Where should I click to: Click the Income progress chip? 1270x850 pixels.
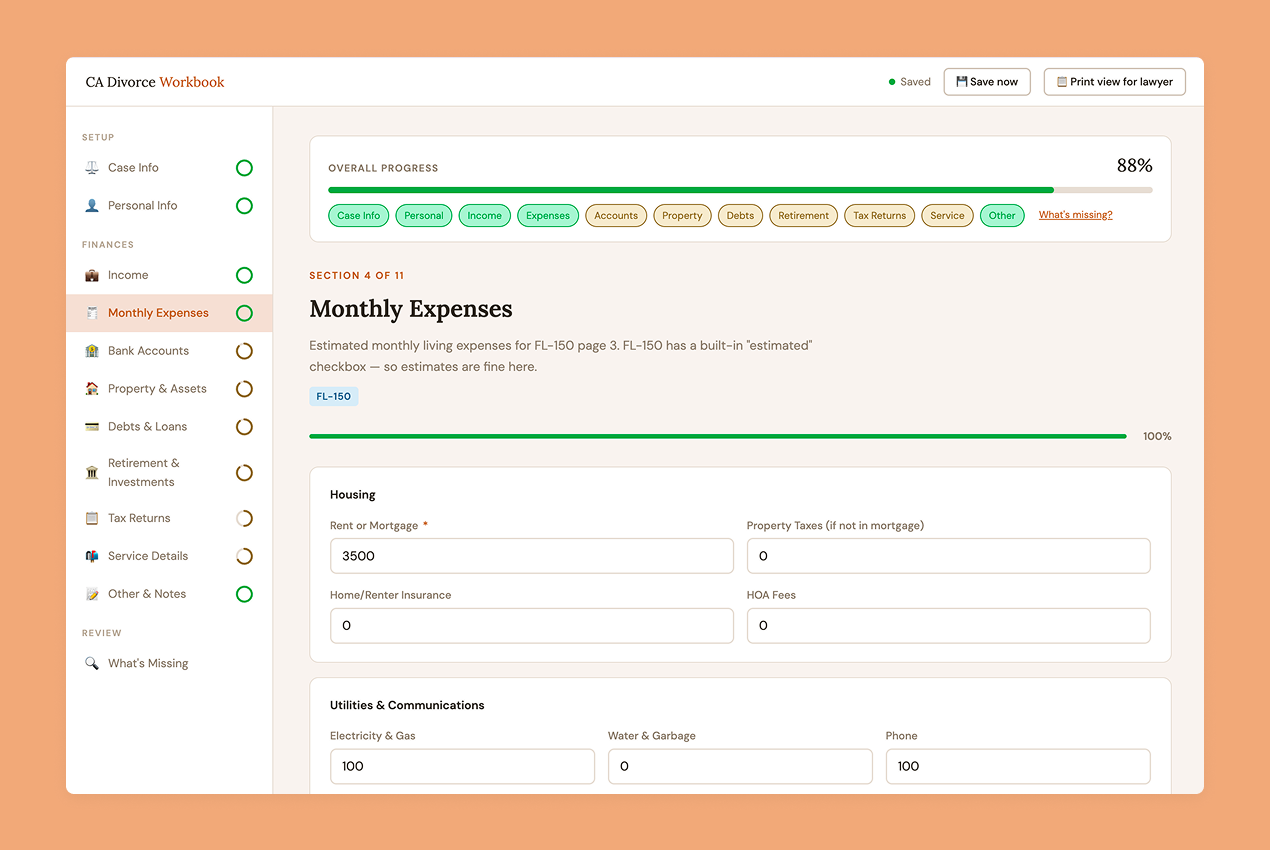[x=485, y=215]
